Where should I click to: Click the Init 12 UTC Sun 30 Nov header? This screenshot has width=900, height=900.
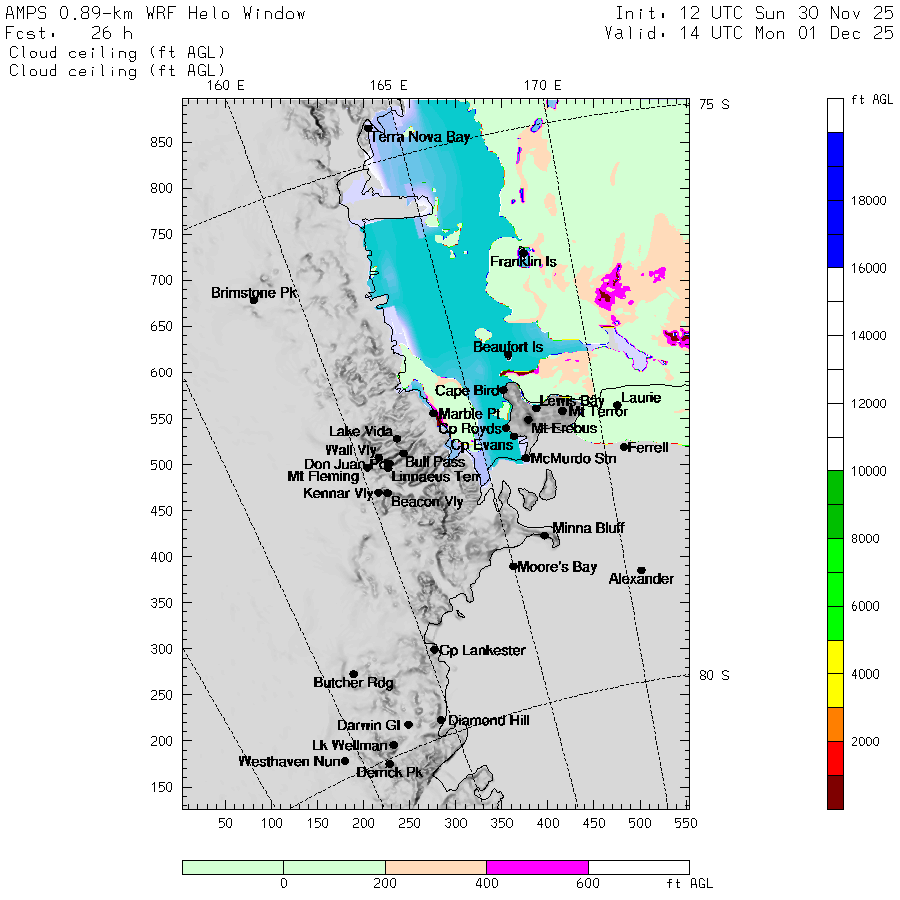pos(754,13)
